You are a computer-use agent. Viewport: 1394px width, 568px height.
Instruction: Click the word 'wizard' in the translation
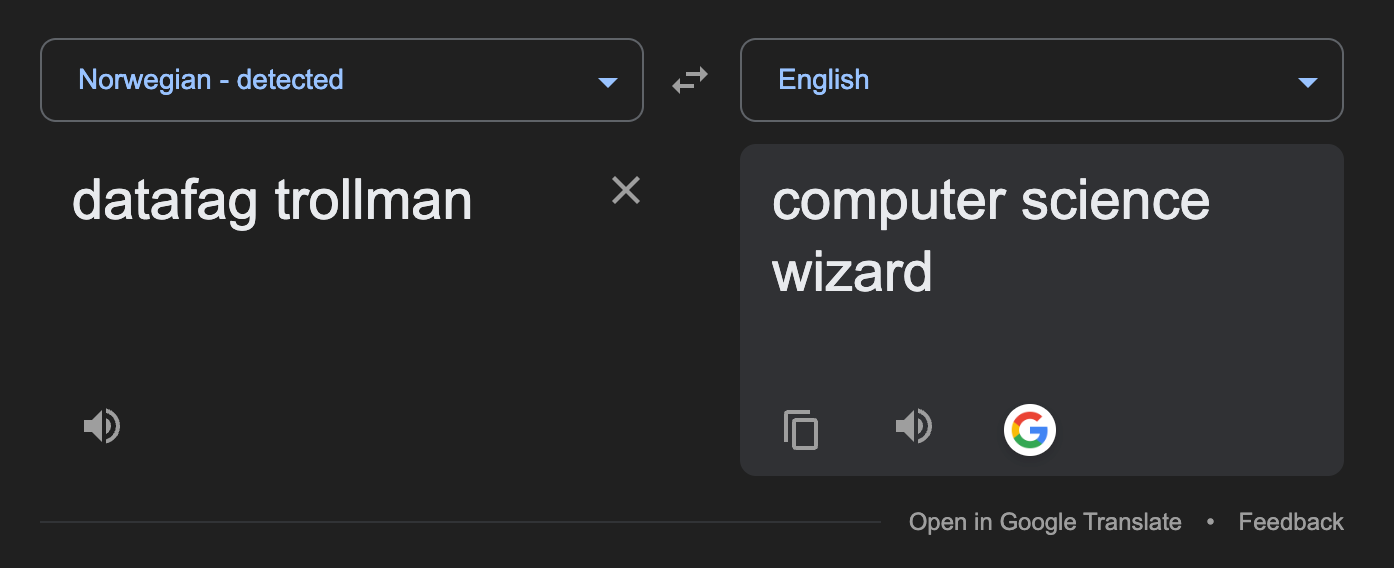(852, 272)
